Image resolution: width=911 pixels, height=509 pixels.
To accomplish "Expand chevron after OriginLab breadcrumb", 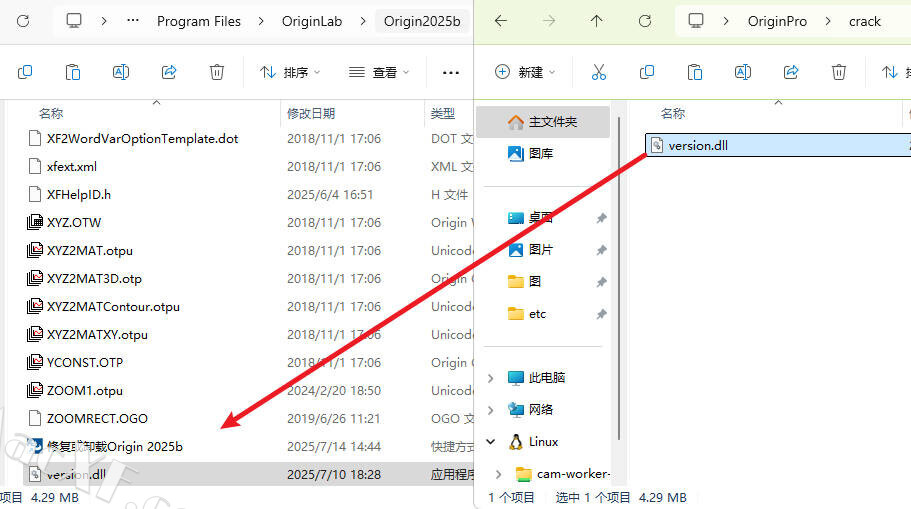I will point(363,21).
